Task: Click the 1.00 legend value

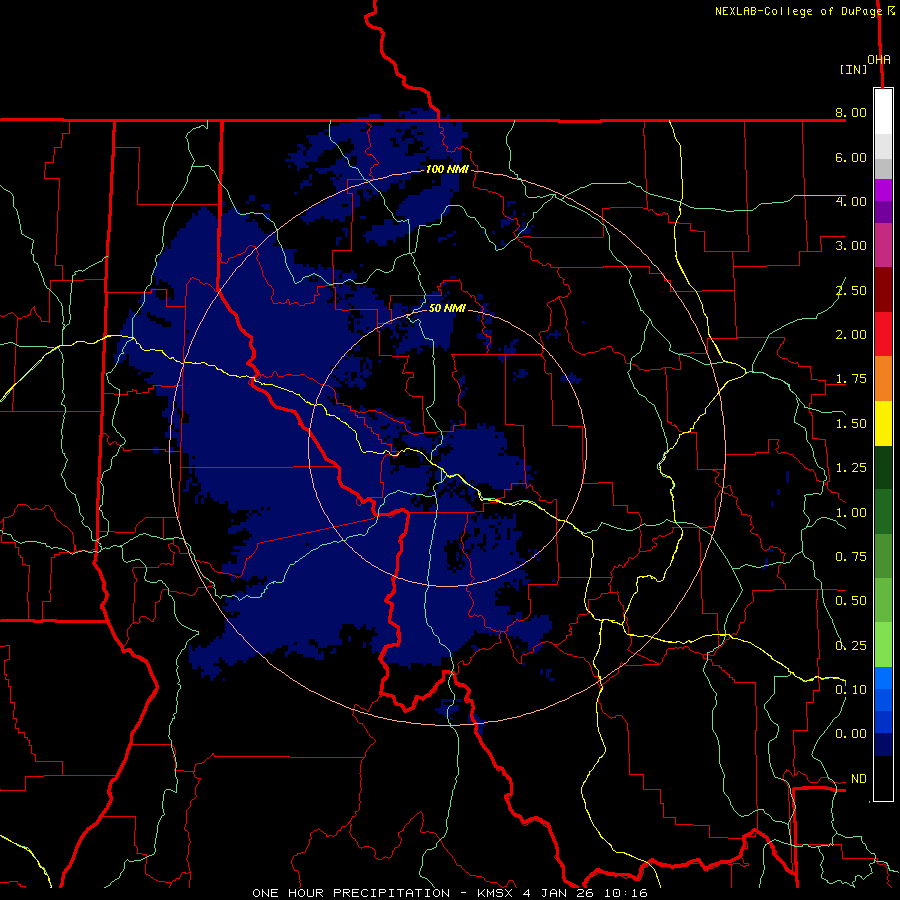Action: pos(851,513)
